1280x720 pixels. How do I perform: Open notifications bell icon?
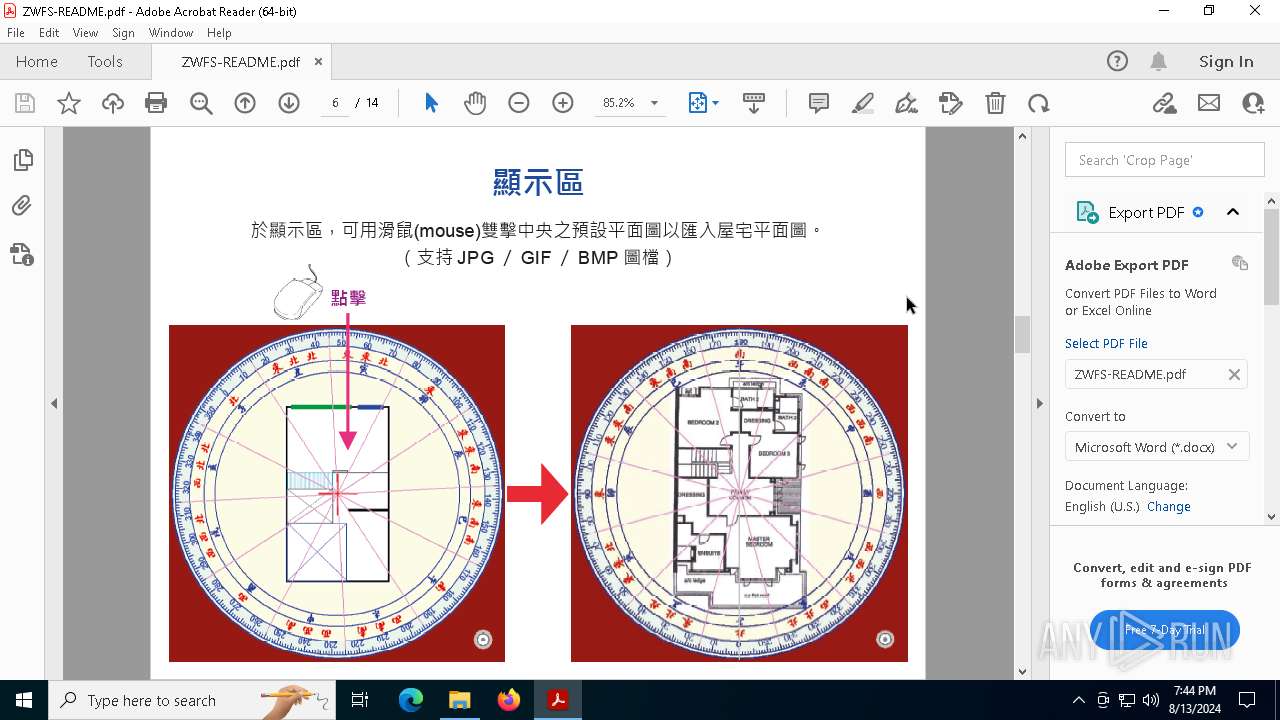pos(1159,61)
